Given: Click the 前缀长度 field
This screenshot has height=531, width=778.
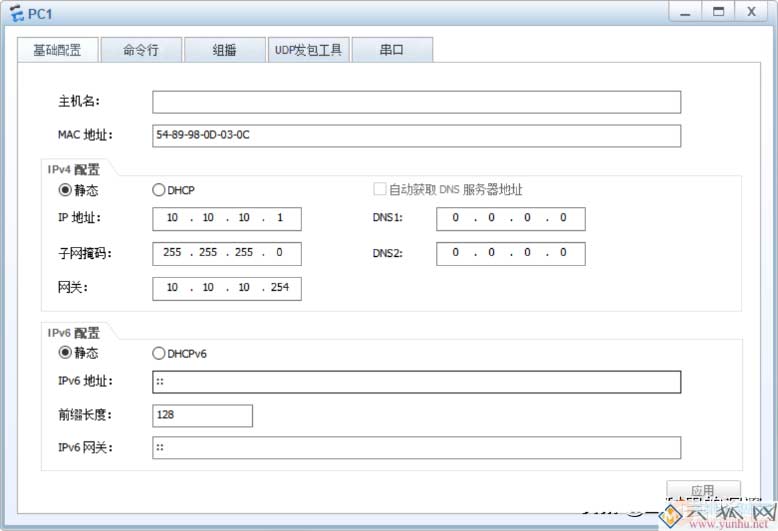Looking at the screenshot, I should (x=202, y=415).
